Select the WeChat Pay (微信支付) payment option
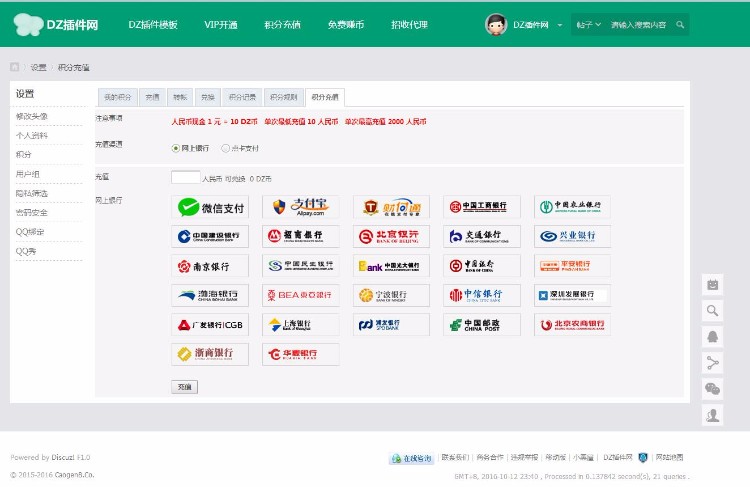The height and width of the screenshot is (487, 750). (210, 207)
